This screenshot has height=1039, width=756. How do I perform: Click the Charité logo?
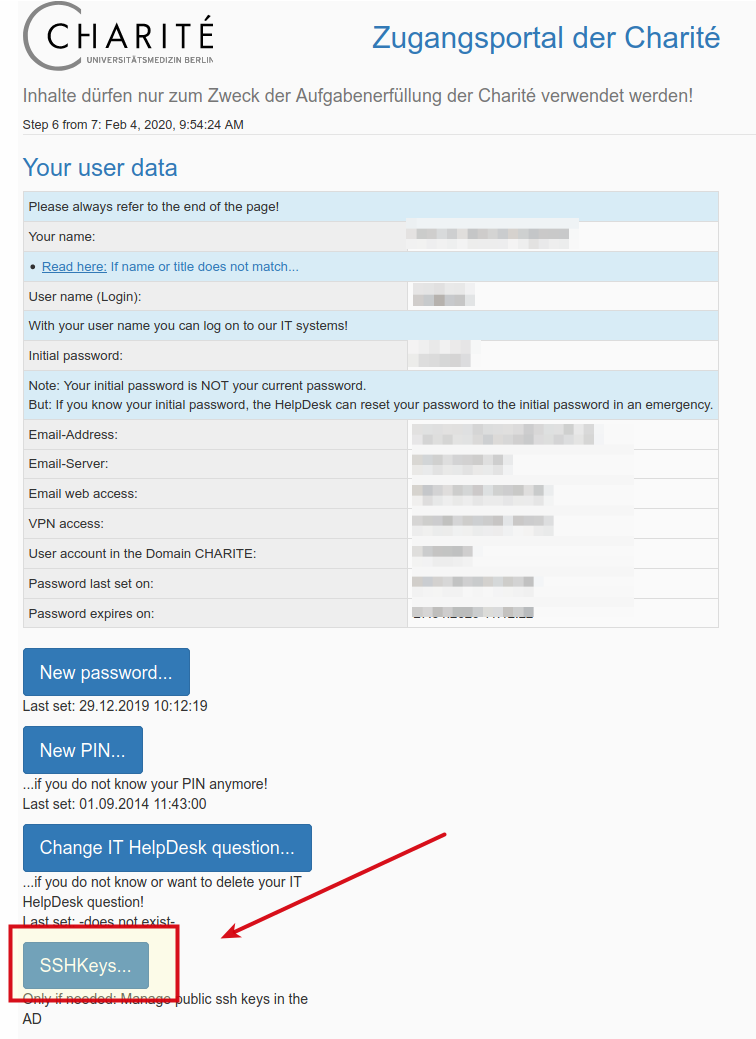(x=119, y=36)
